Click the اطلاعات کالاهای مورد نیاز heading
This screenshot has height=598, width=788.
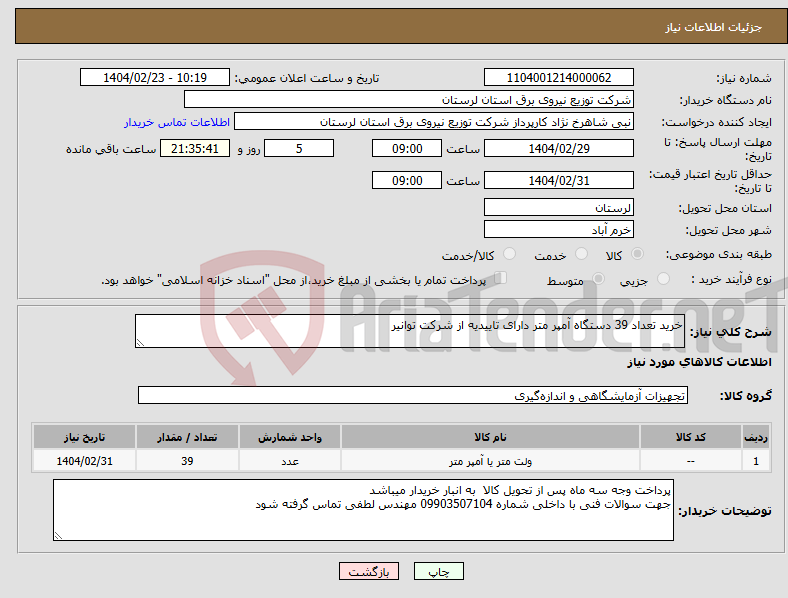[x=699, y=362]
